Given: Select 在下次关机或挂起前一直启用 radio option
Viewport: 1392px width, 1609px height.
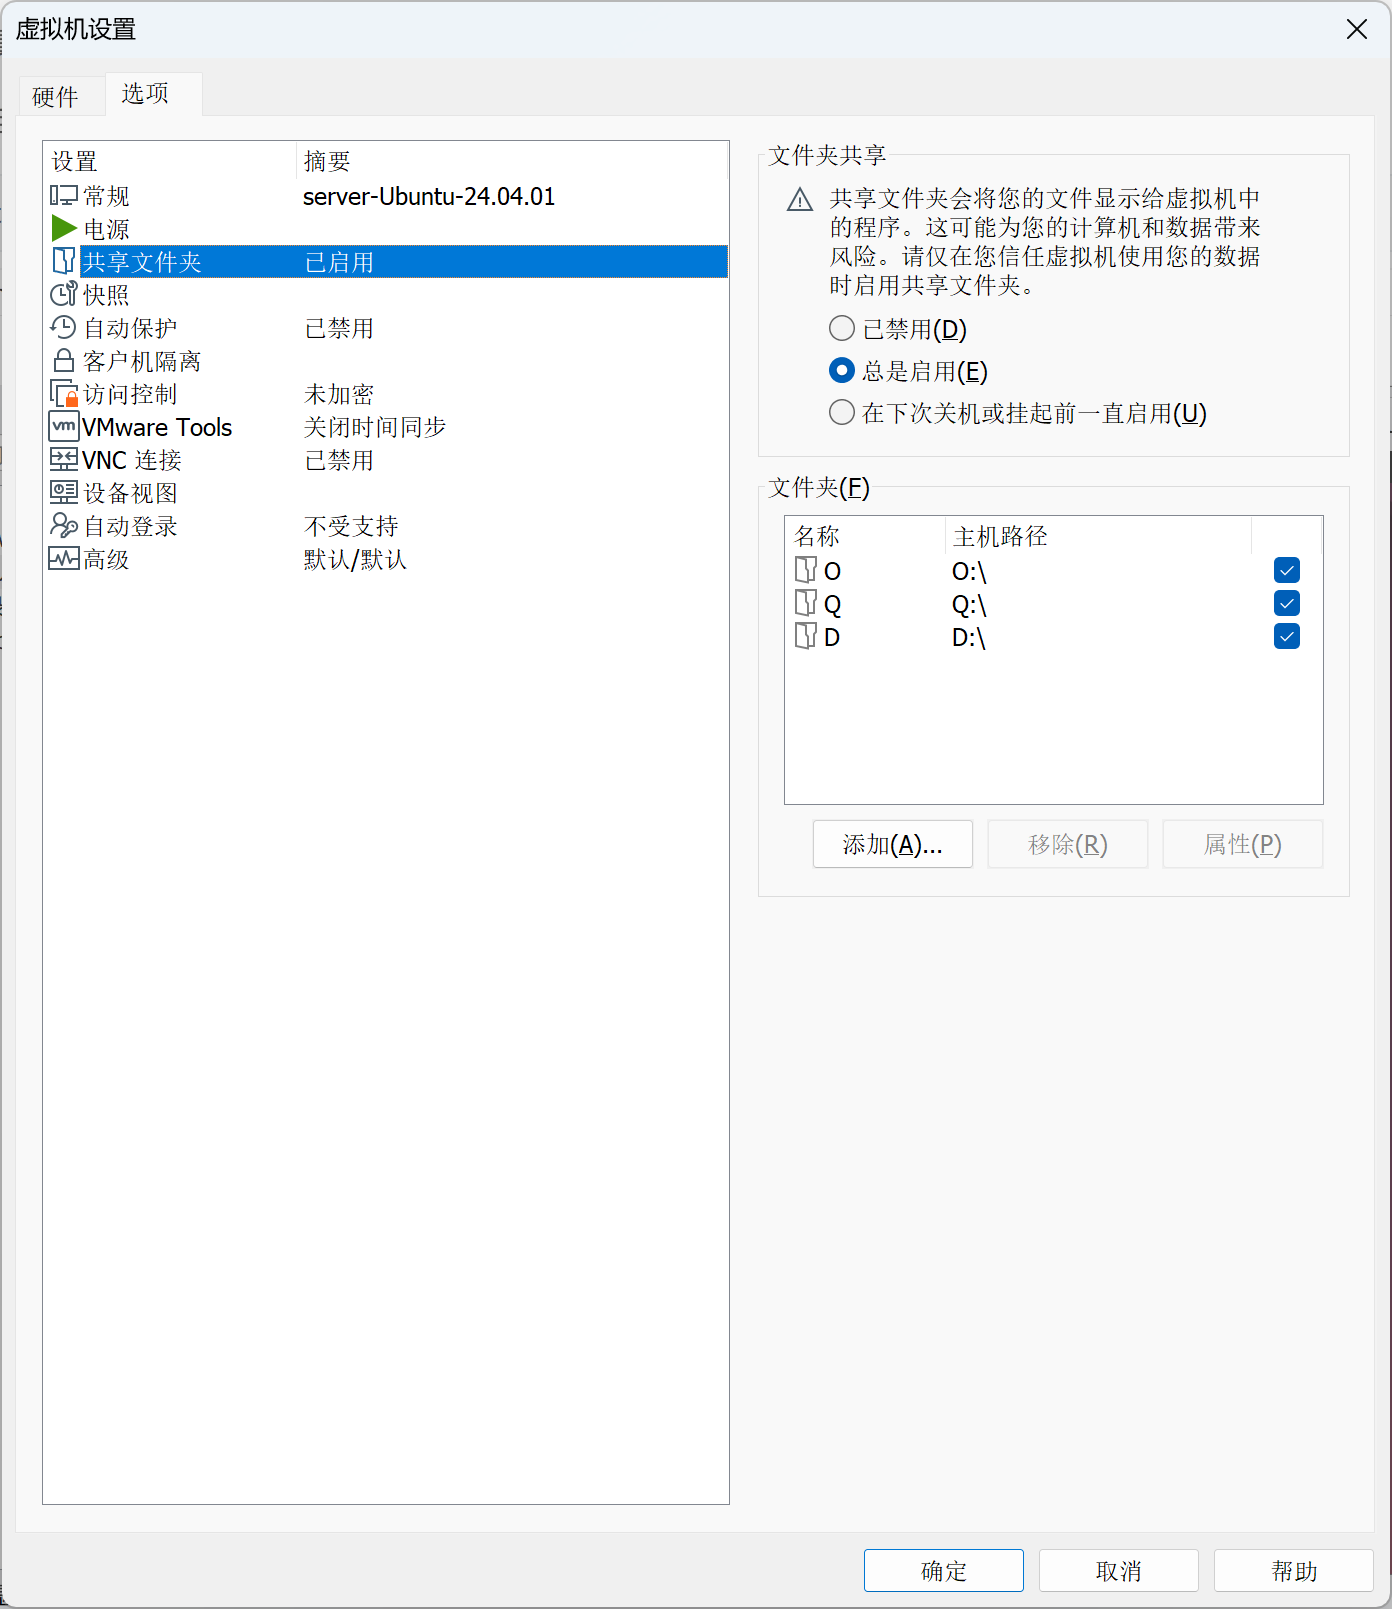Looking at the screenshot, I should (842, 413).
